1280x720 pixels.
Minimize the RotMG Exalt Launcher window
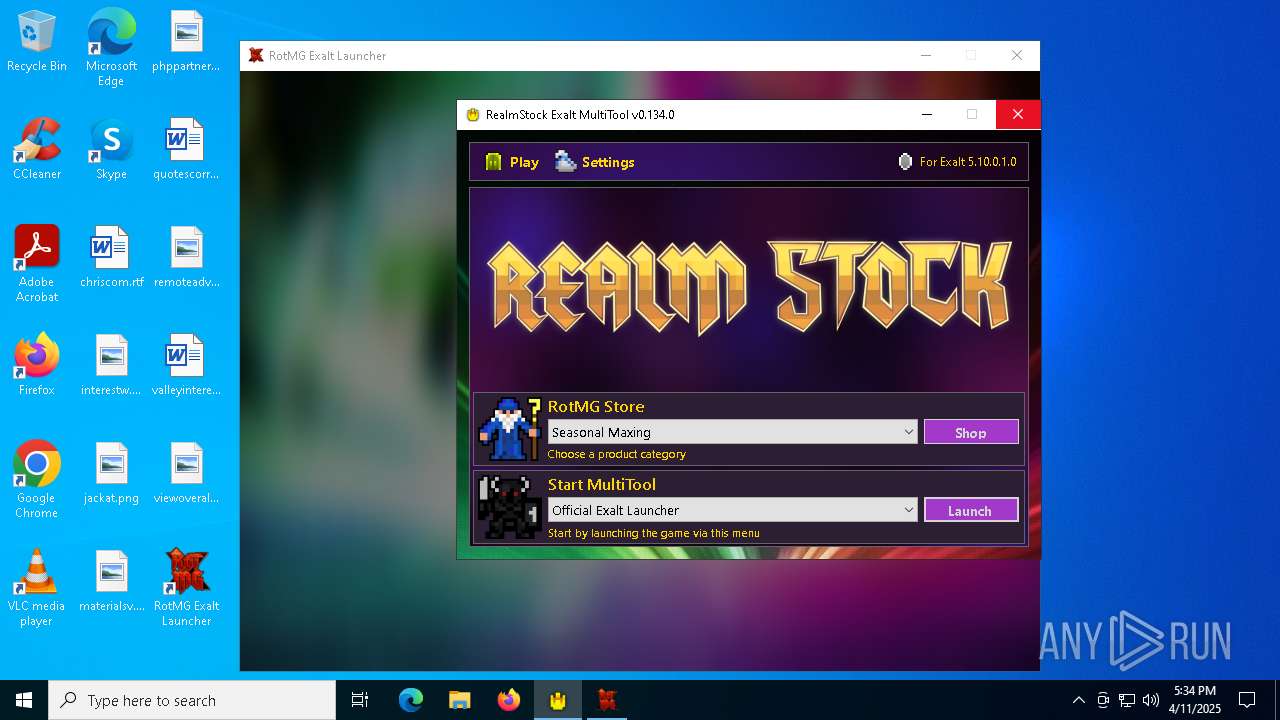click(x=926, y=56)
